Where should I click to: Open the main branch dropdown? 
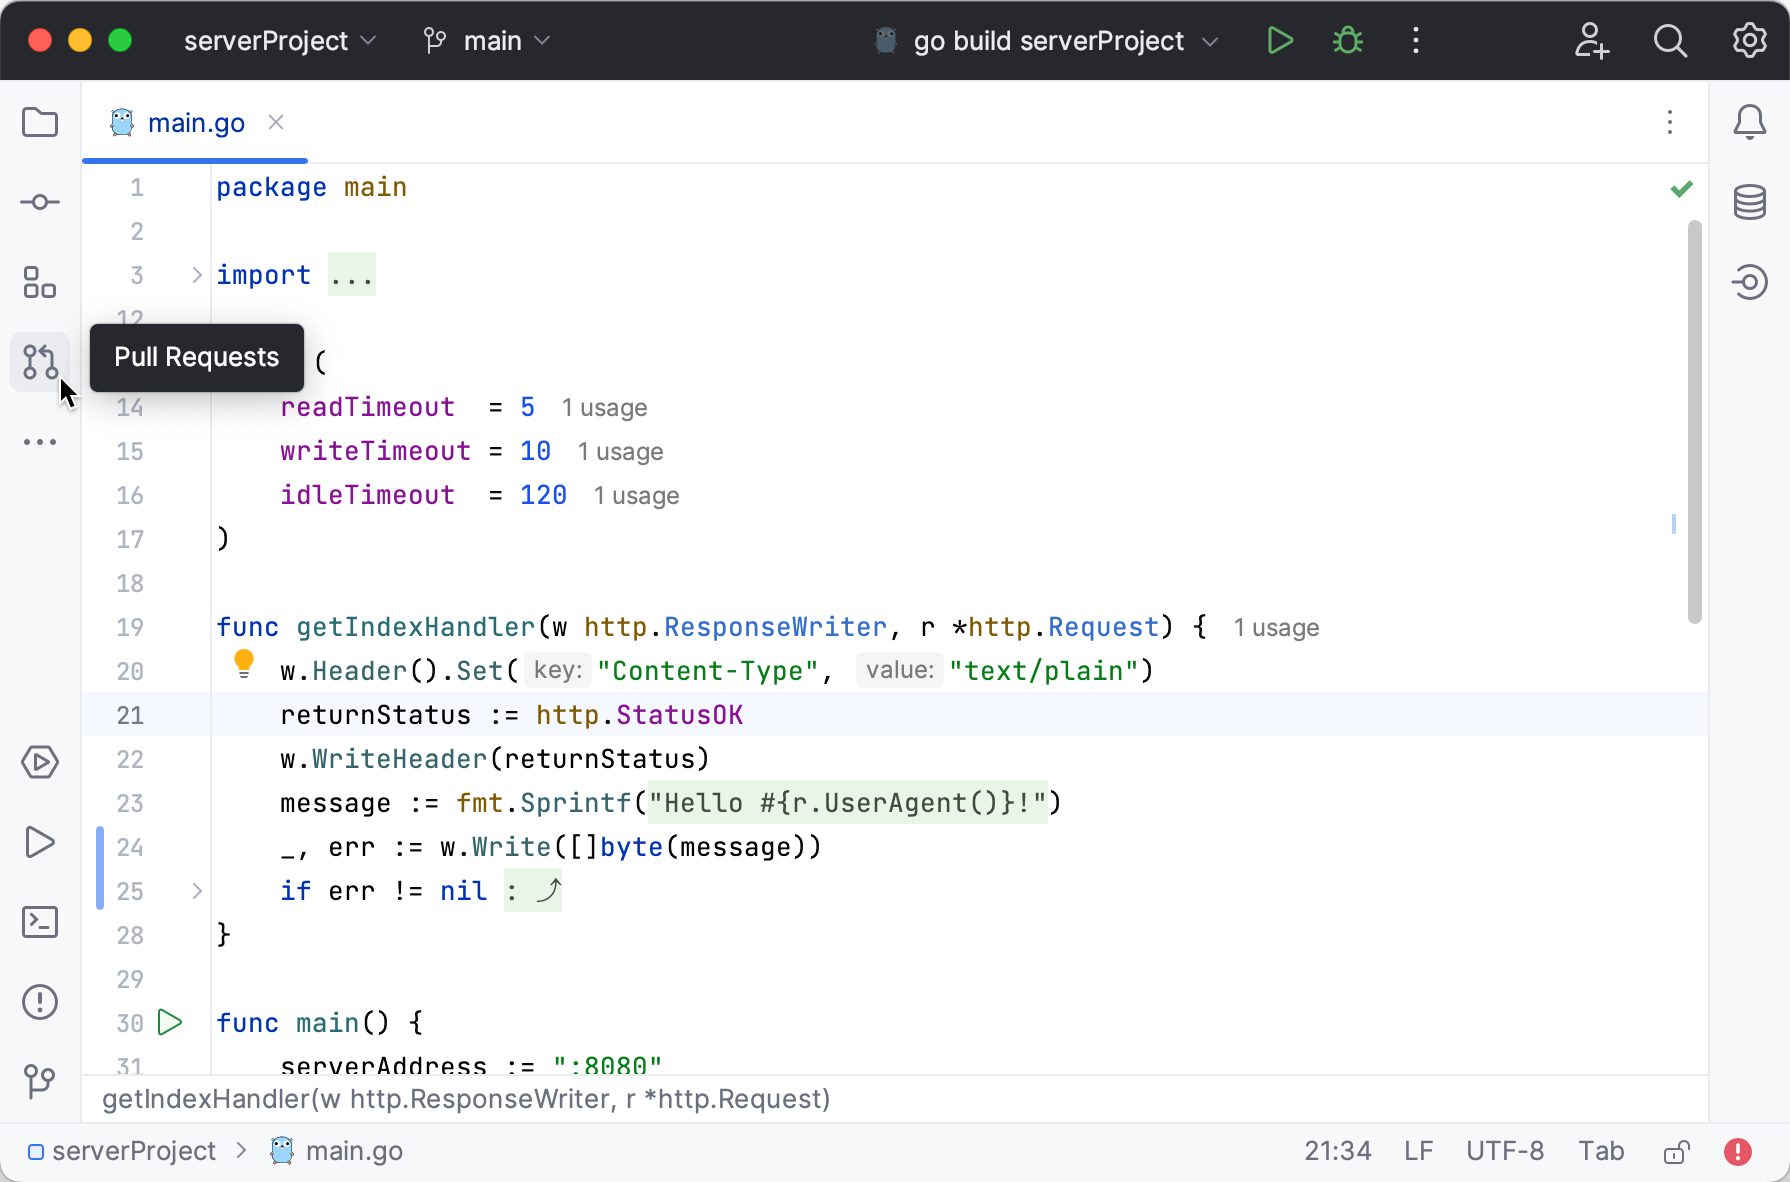click(488, 41)
